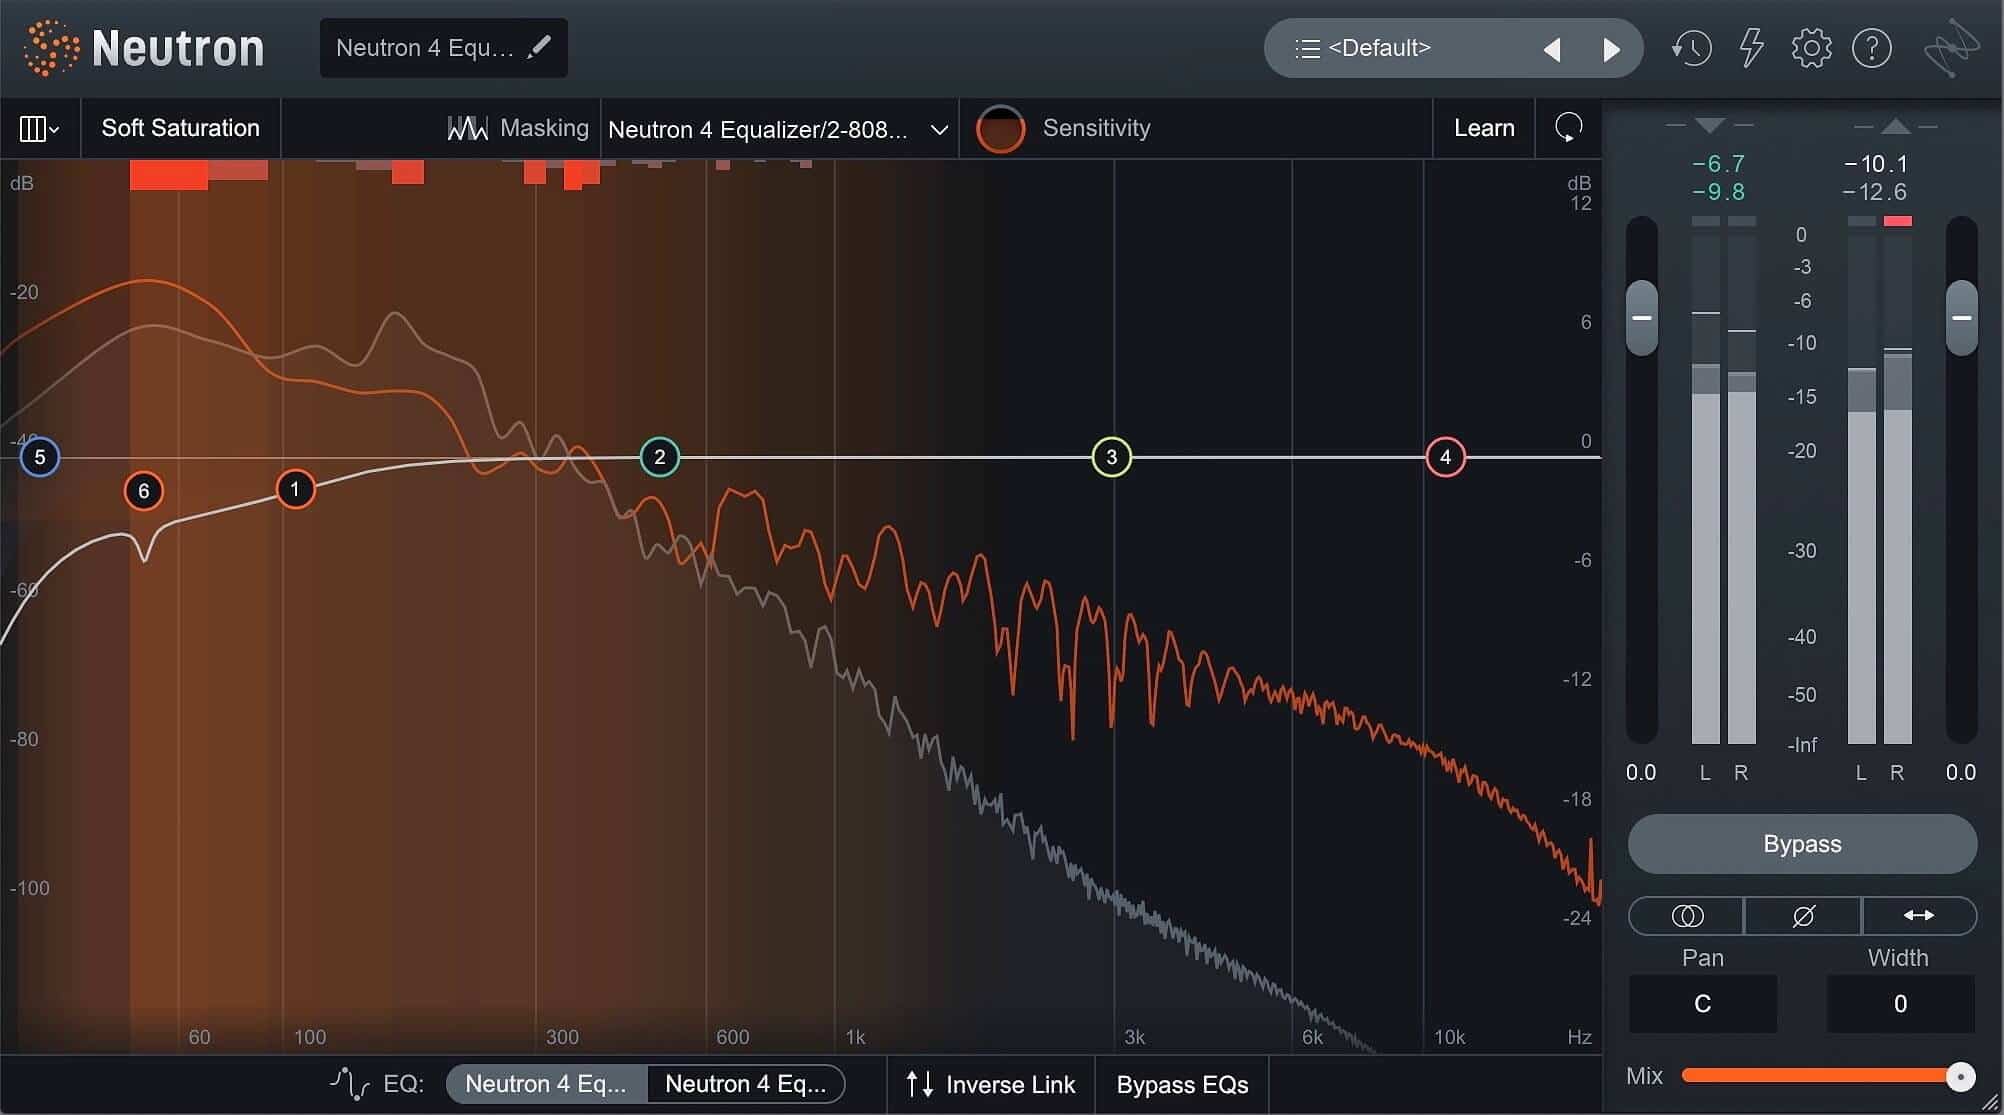Toggle phase invert button
The height and width of the screenshot is (1115, 2004).
pos(1803,916)
